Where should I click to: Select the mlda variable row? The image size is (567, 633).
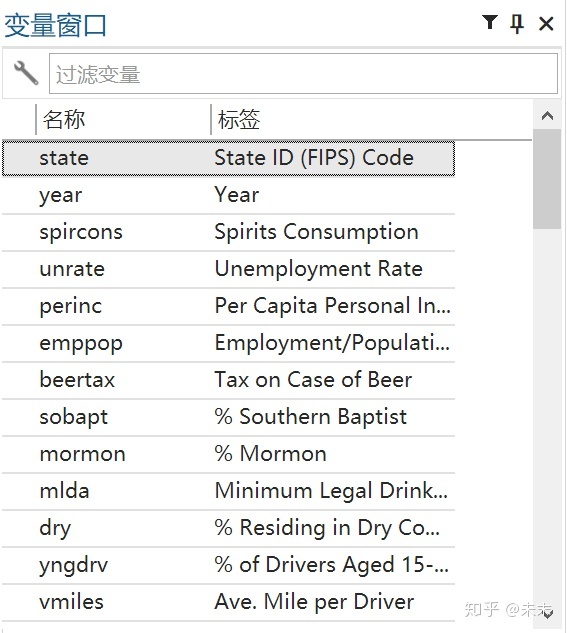tap(228, 492)
